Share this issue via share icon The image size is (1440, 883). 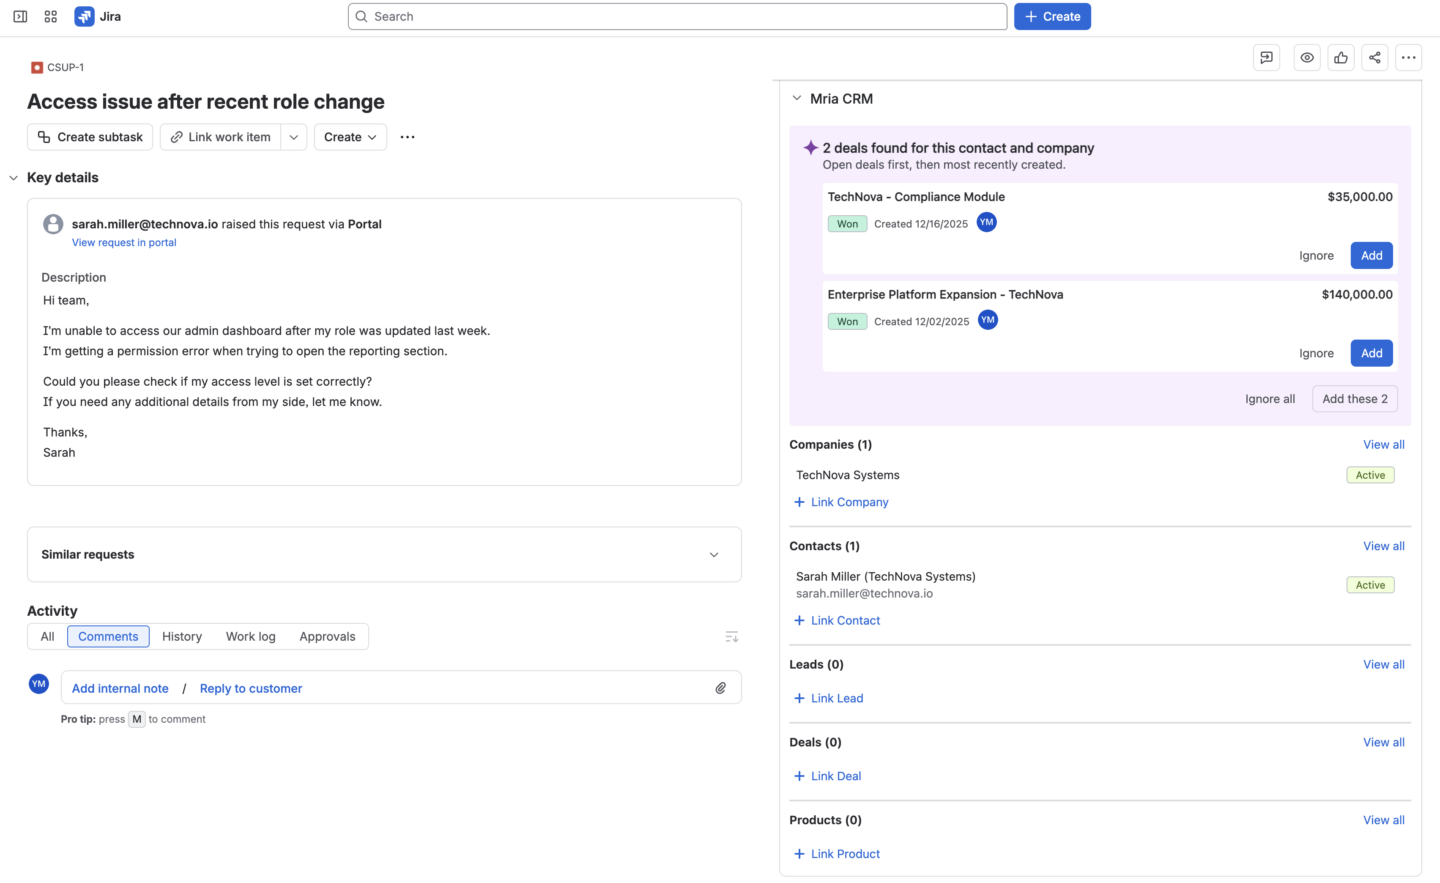coord(1375,58)
